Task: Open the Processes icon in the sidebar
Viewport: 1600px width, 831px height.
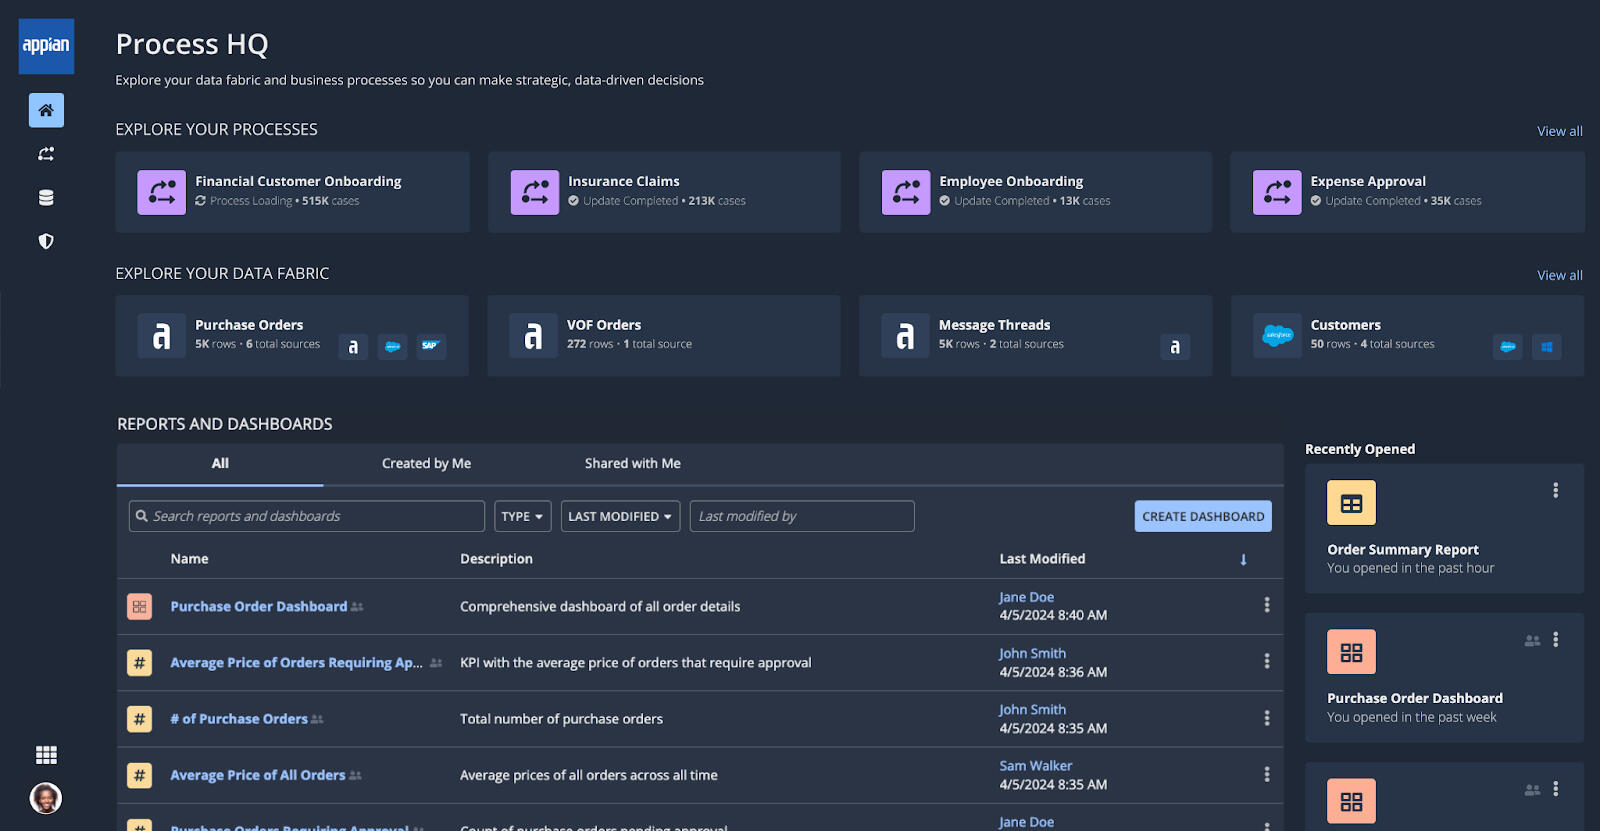Action: tap(46, 154)
